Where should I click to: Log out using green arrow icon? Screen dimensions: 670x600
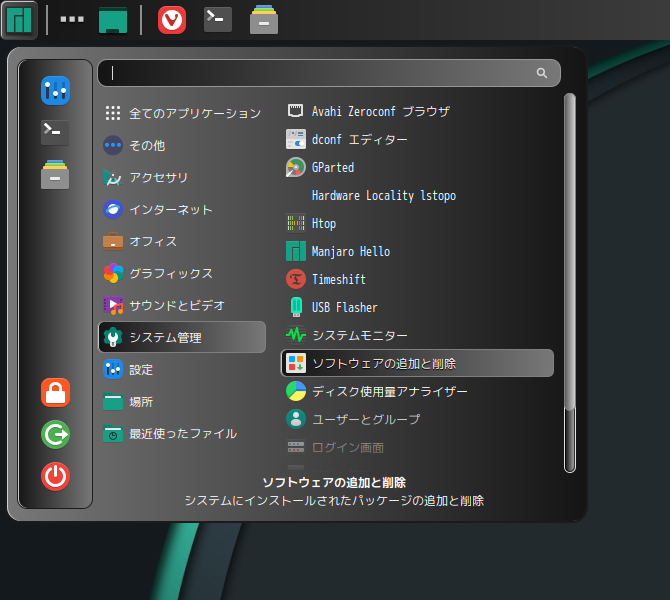click(x=56, y=435)
